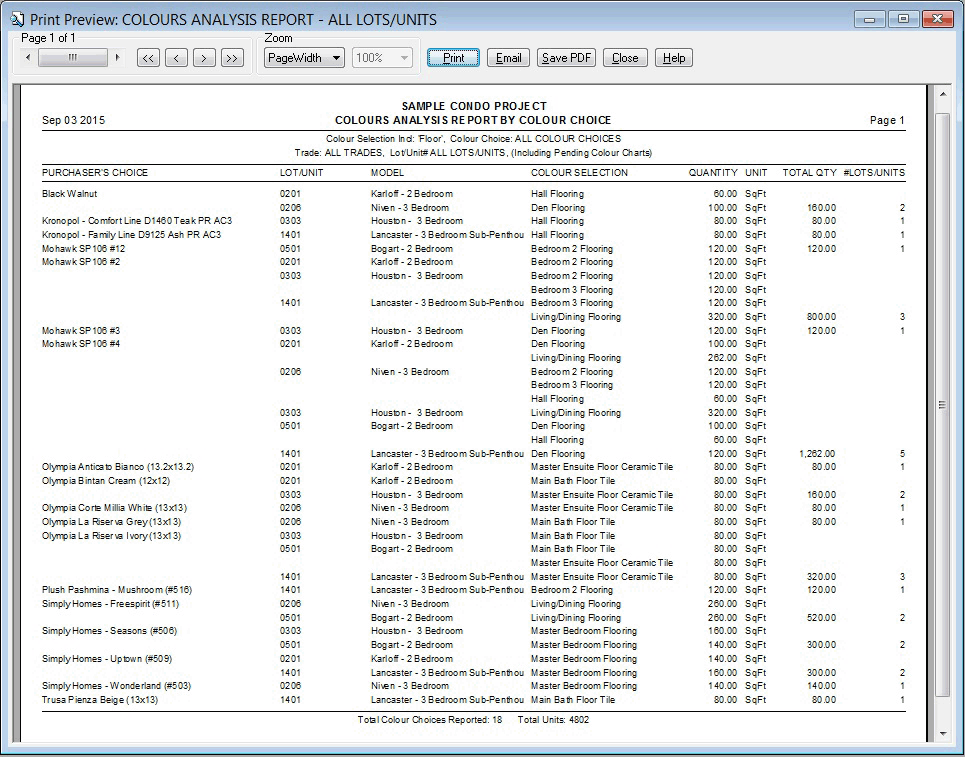Click the vertical scrollbar up arrow

[942, 94]
